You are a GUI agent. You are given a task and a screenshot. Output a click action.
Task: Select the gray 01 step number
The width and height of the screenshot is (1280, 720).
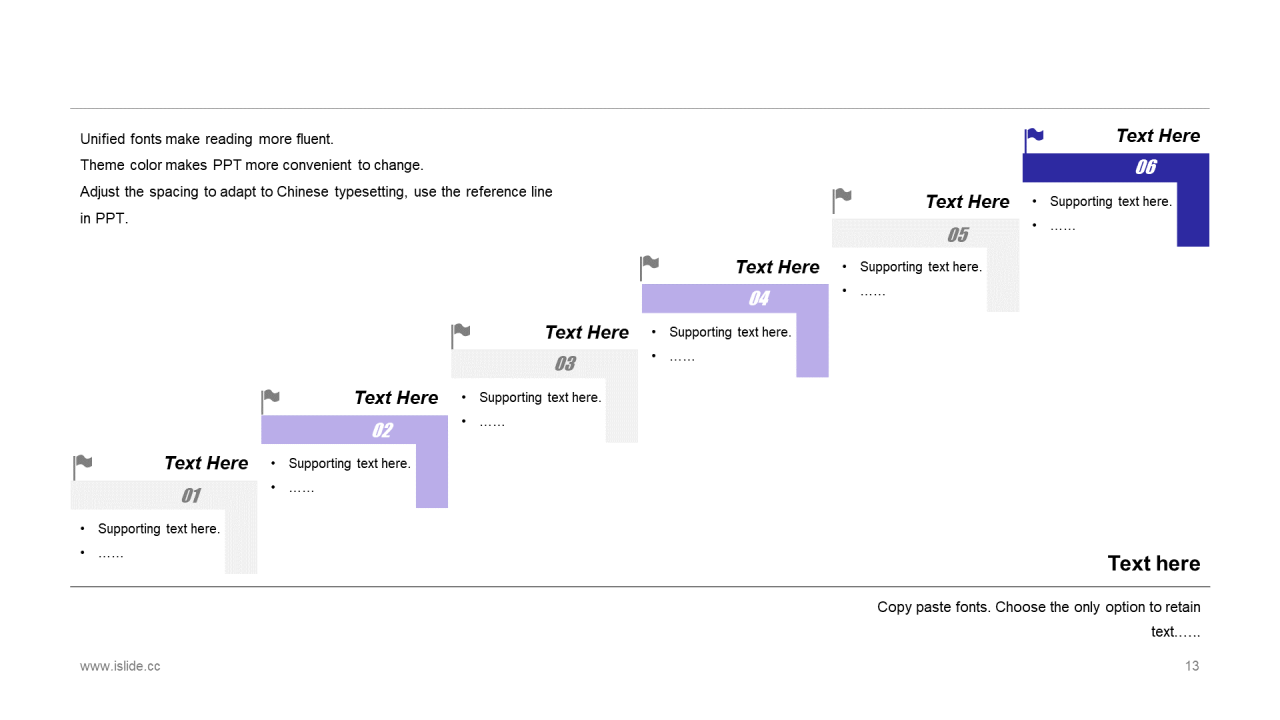click(x=191, y=495)
